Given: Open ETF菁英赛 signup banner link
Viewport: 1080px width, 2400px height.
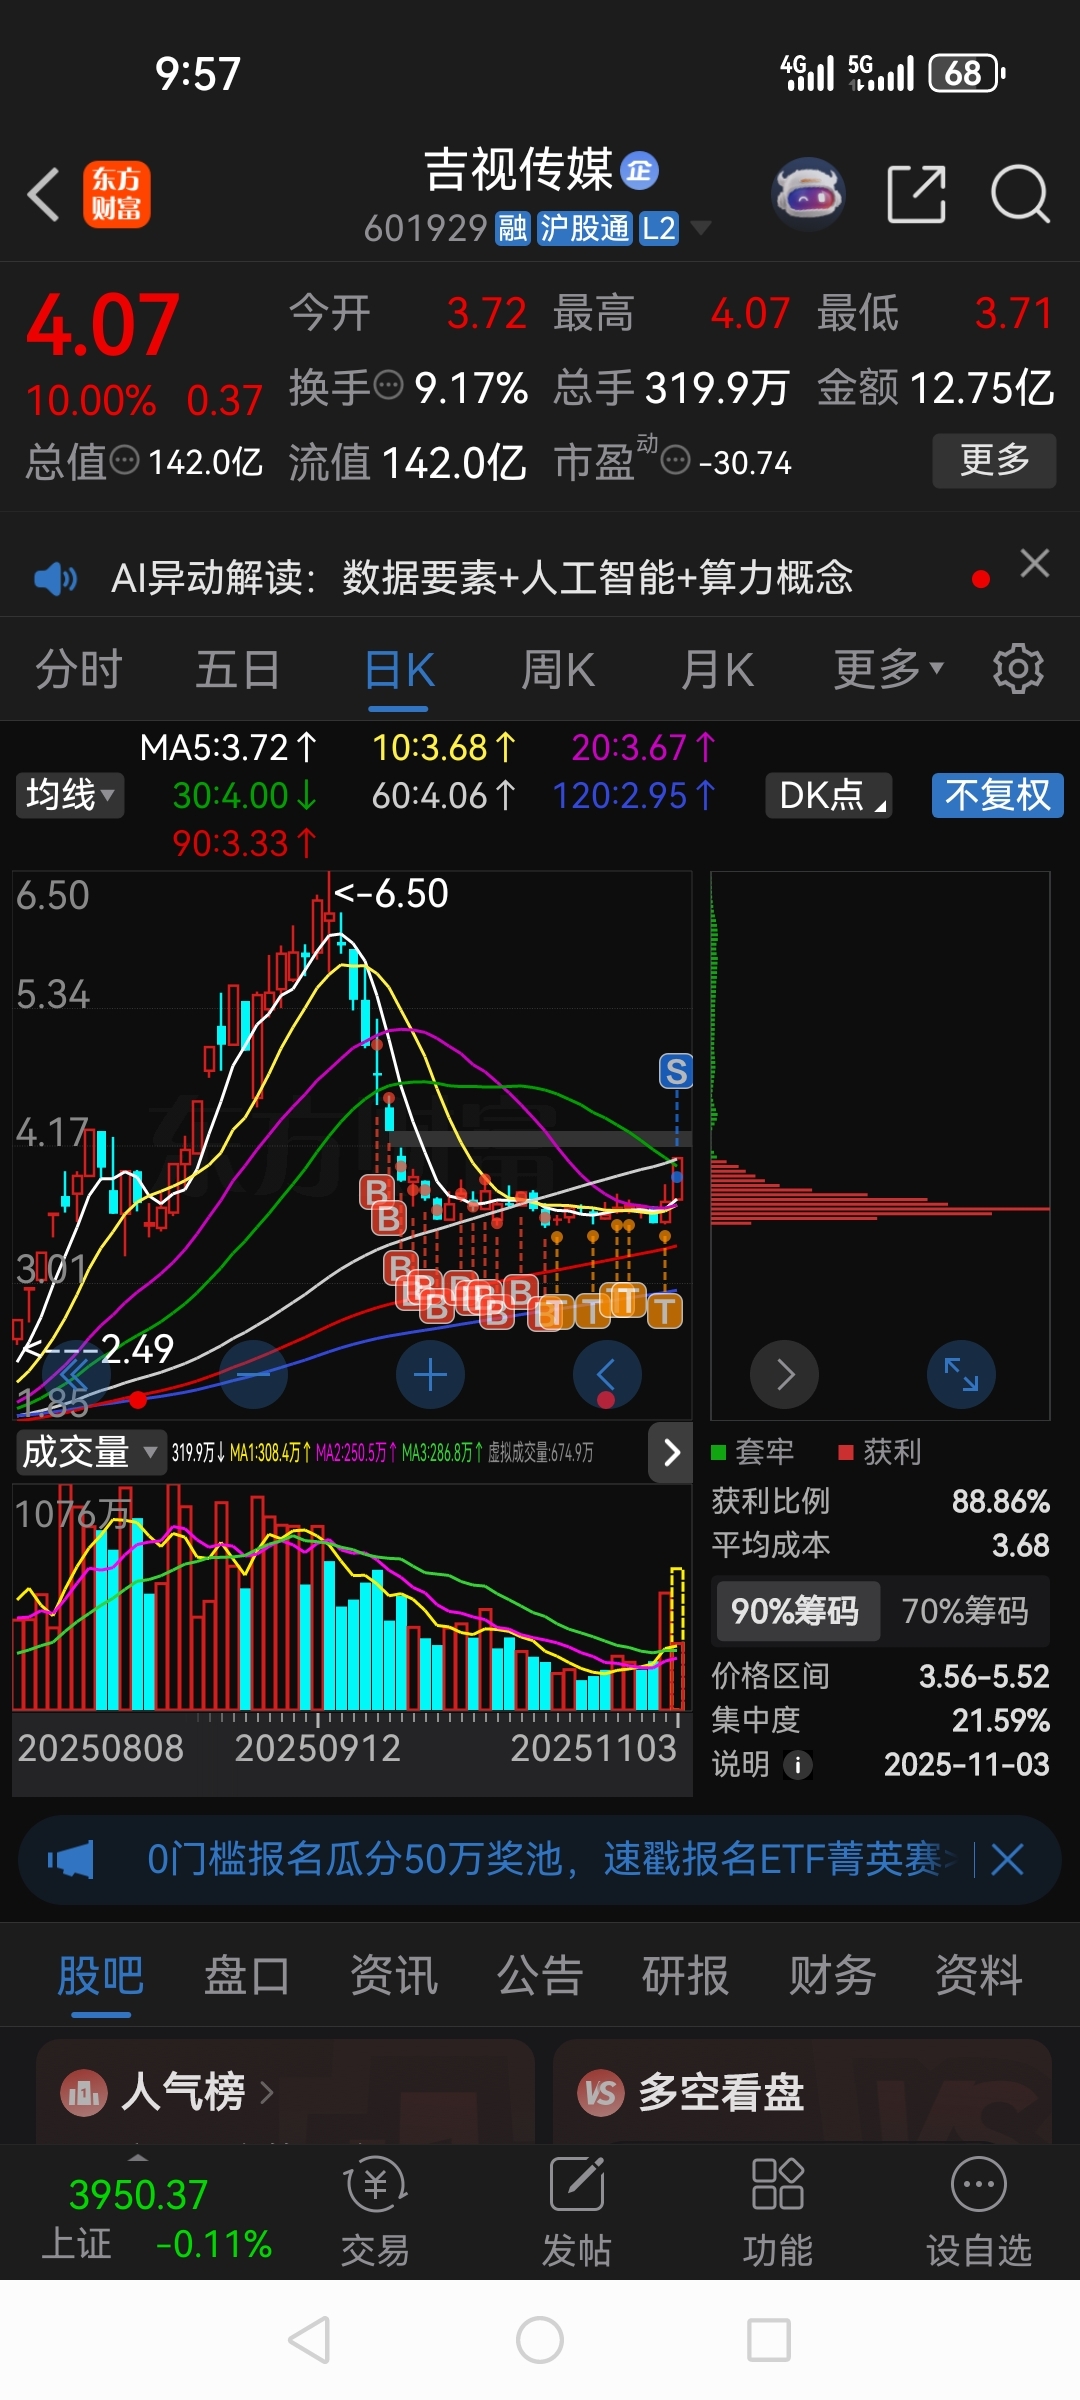Looking at the screenshot, I should pos(552,1860).
